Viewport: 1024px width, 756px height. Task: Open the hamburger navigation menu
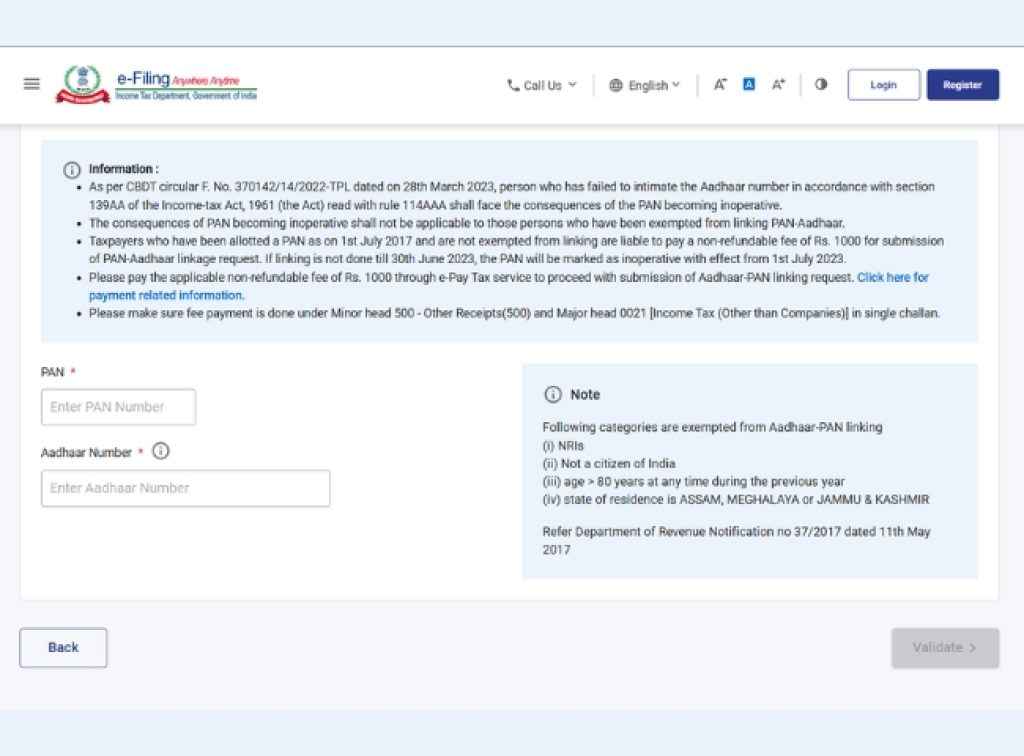[31, 83]
